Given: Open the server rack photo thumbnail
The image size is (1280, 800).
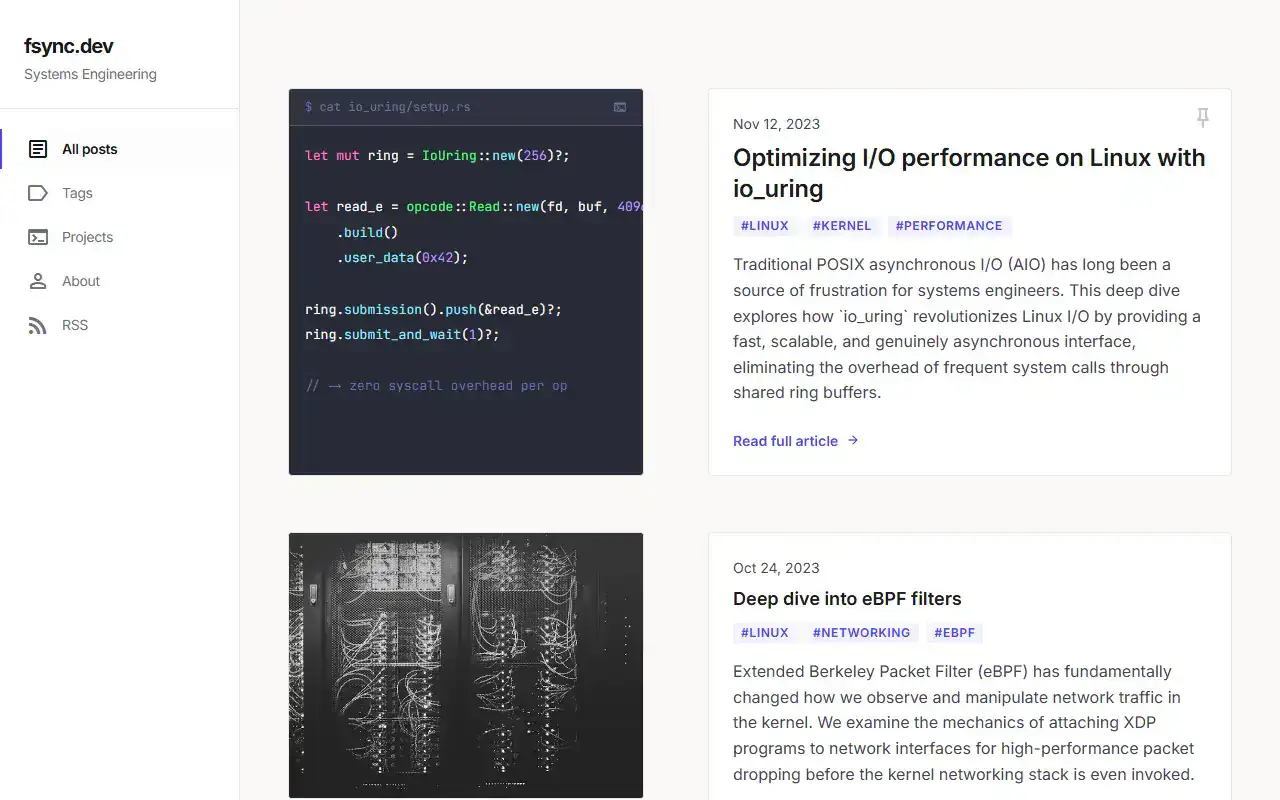Looking at the screenshot, I should [466, 665].
